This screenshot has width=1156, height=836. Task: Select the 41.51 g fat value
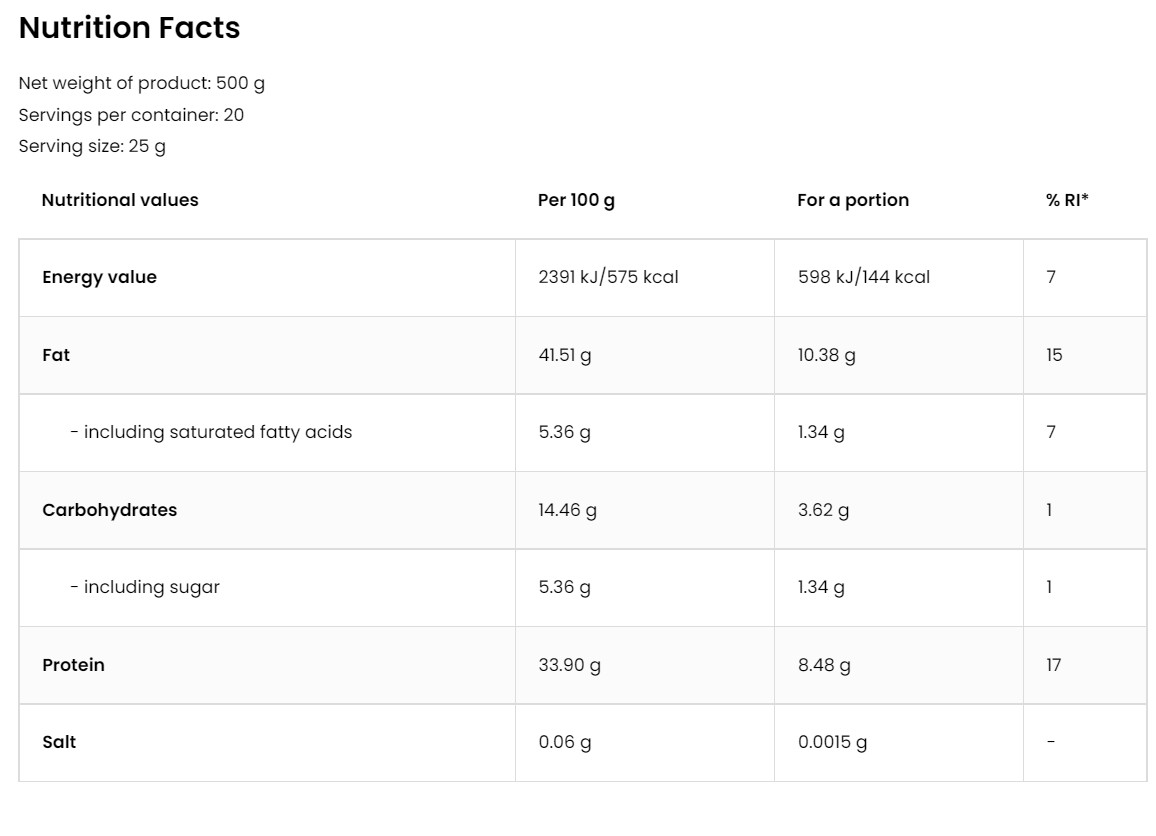pyautogui.click(x=564, y=355)
